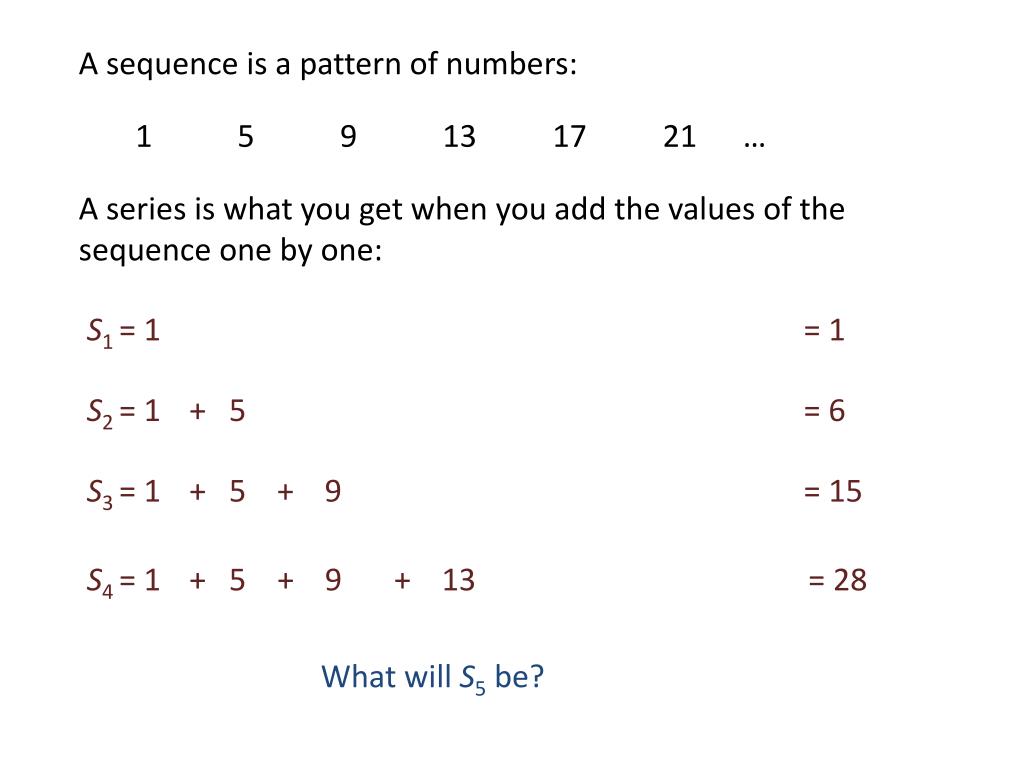Click the result = 6 for S2
Viewport: 1024px width, 768px height.
pyautogui.click(x=824, y=411)
